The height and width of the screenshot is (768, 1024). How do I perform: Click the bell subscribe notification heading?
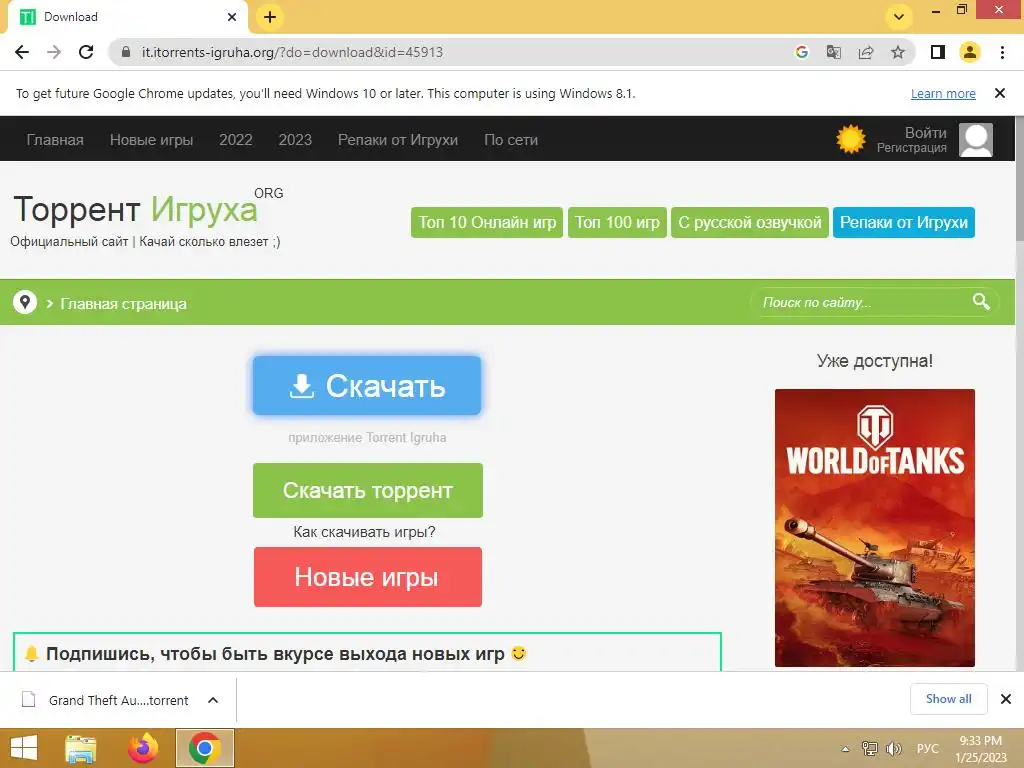275,654
